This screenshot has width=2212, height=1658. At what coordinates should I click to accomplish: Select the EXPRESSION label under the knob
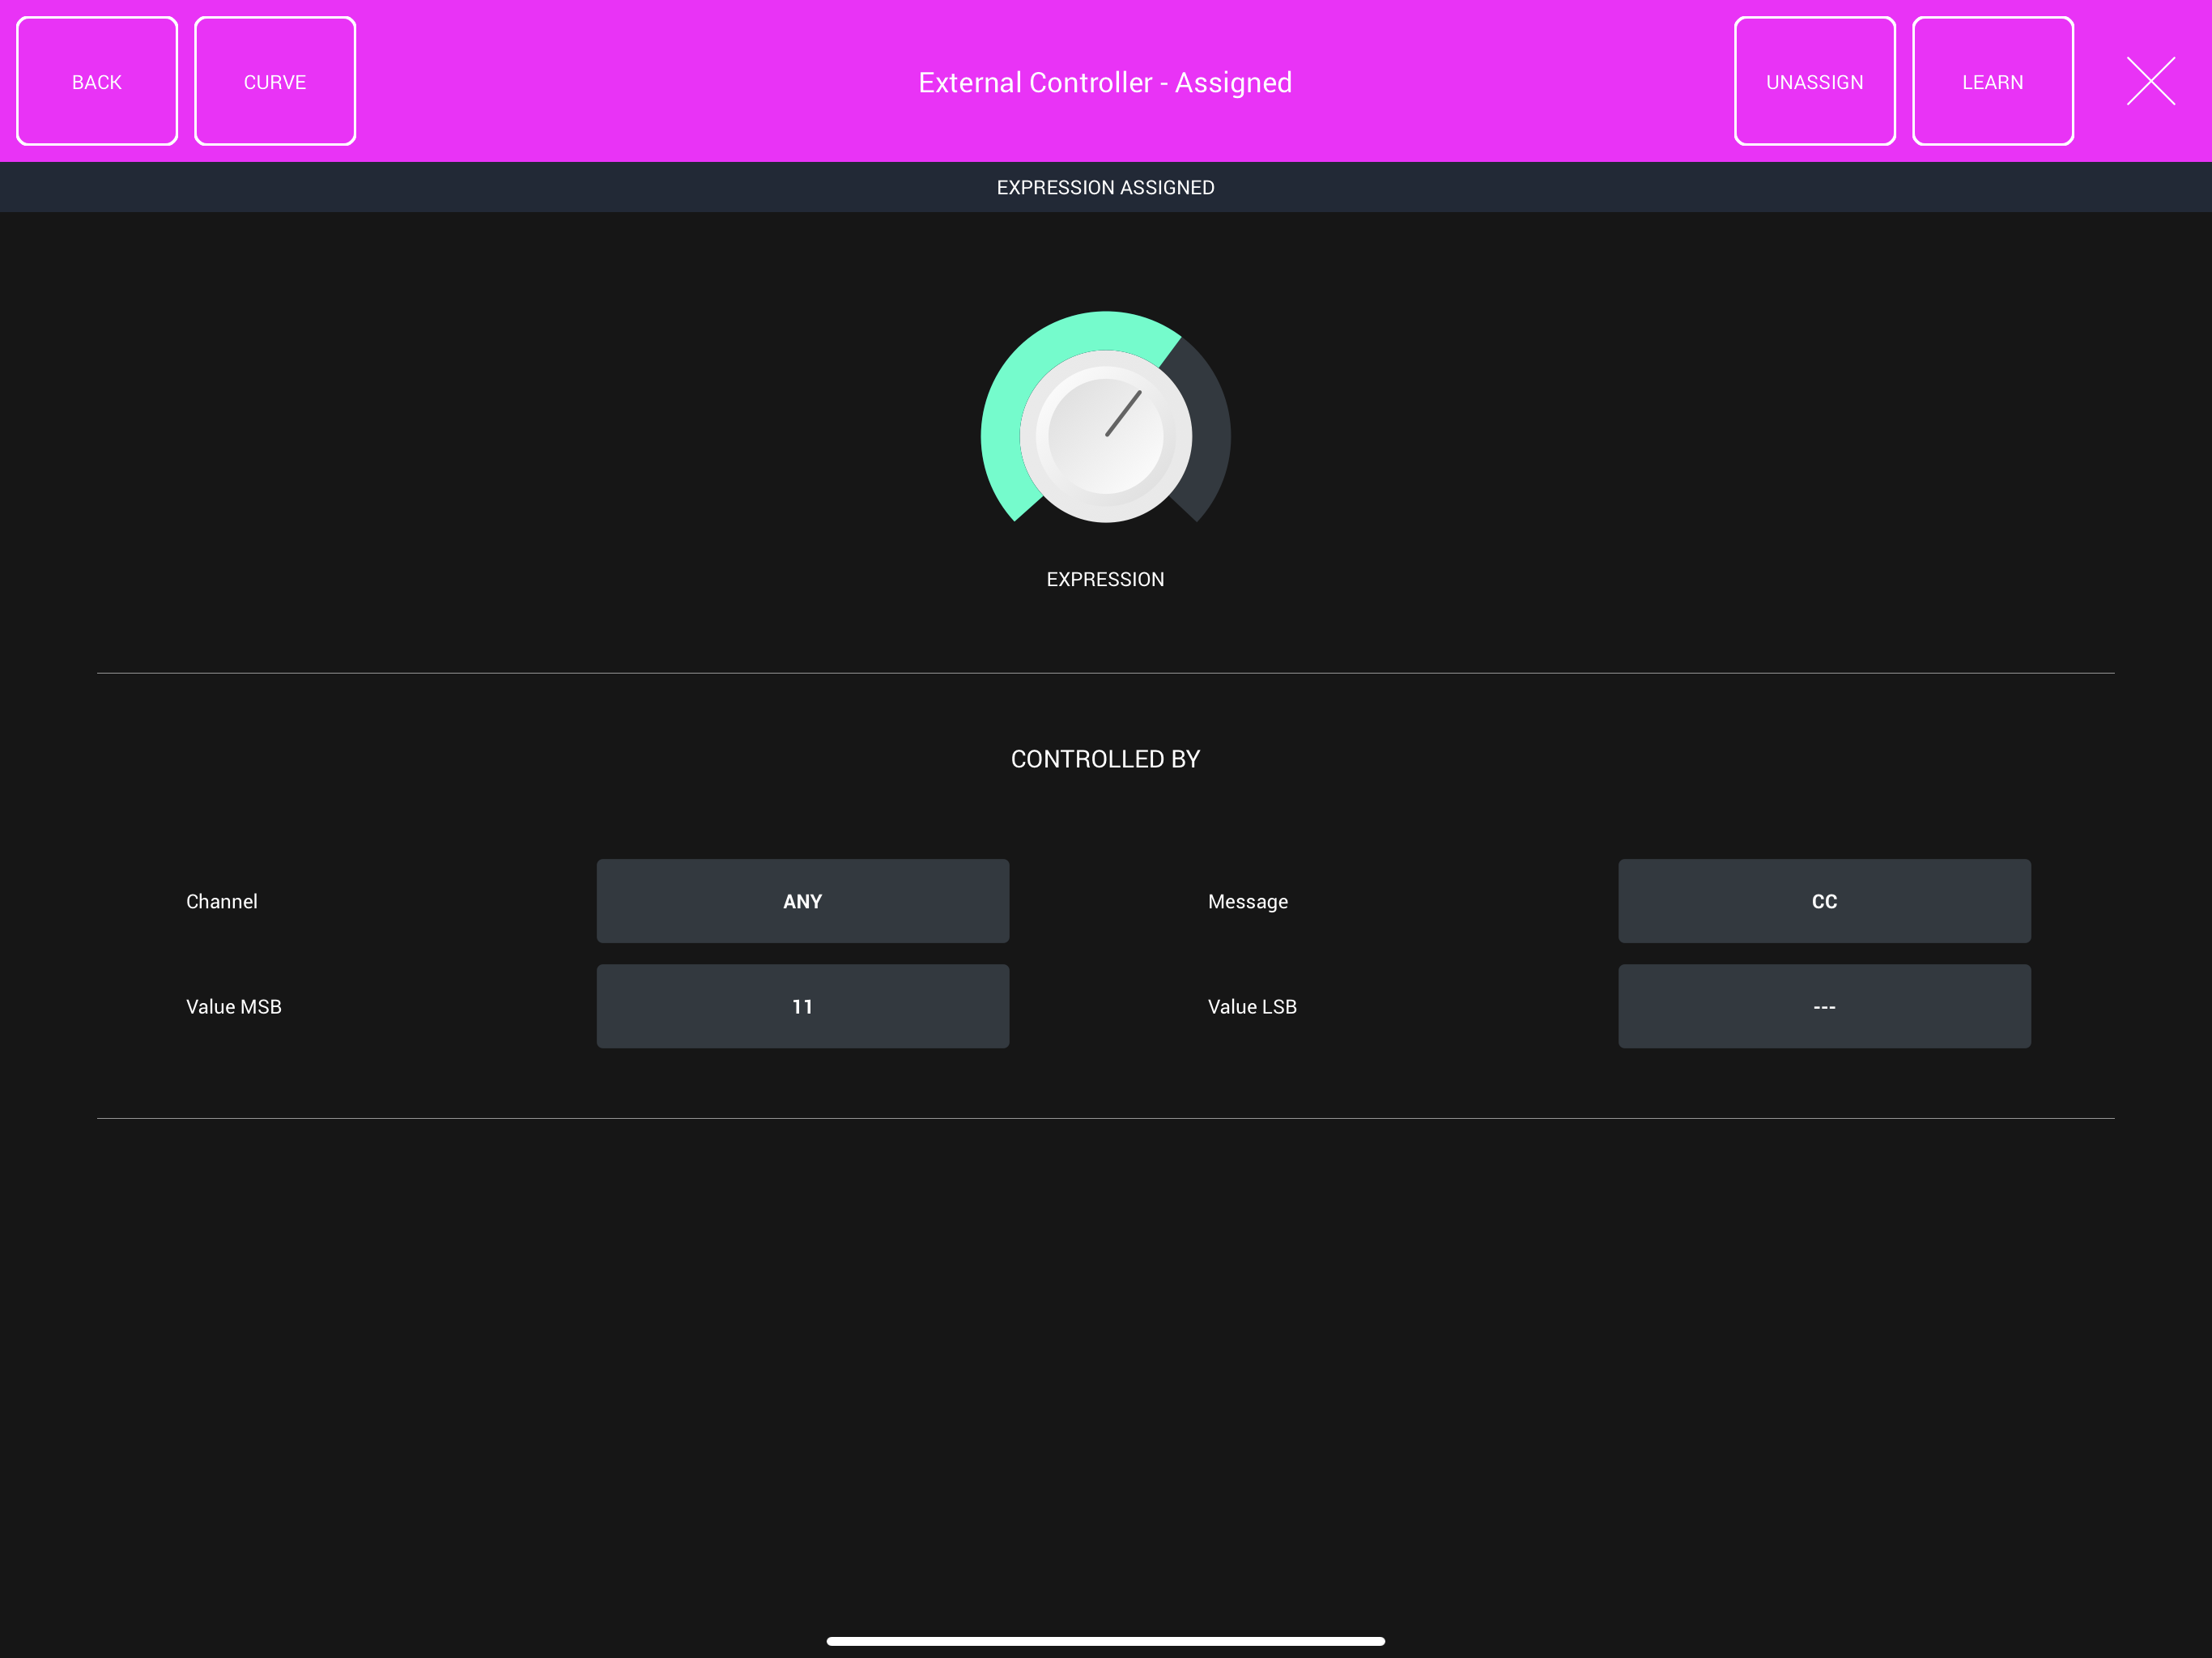click(x=1105, y=578)
